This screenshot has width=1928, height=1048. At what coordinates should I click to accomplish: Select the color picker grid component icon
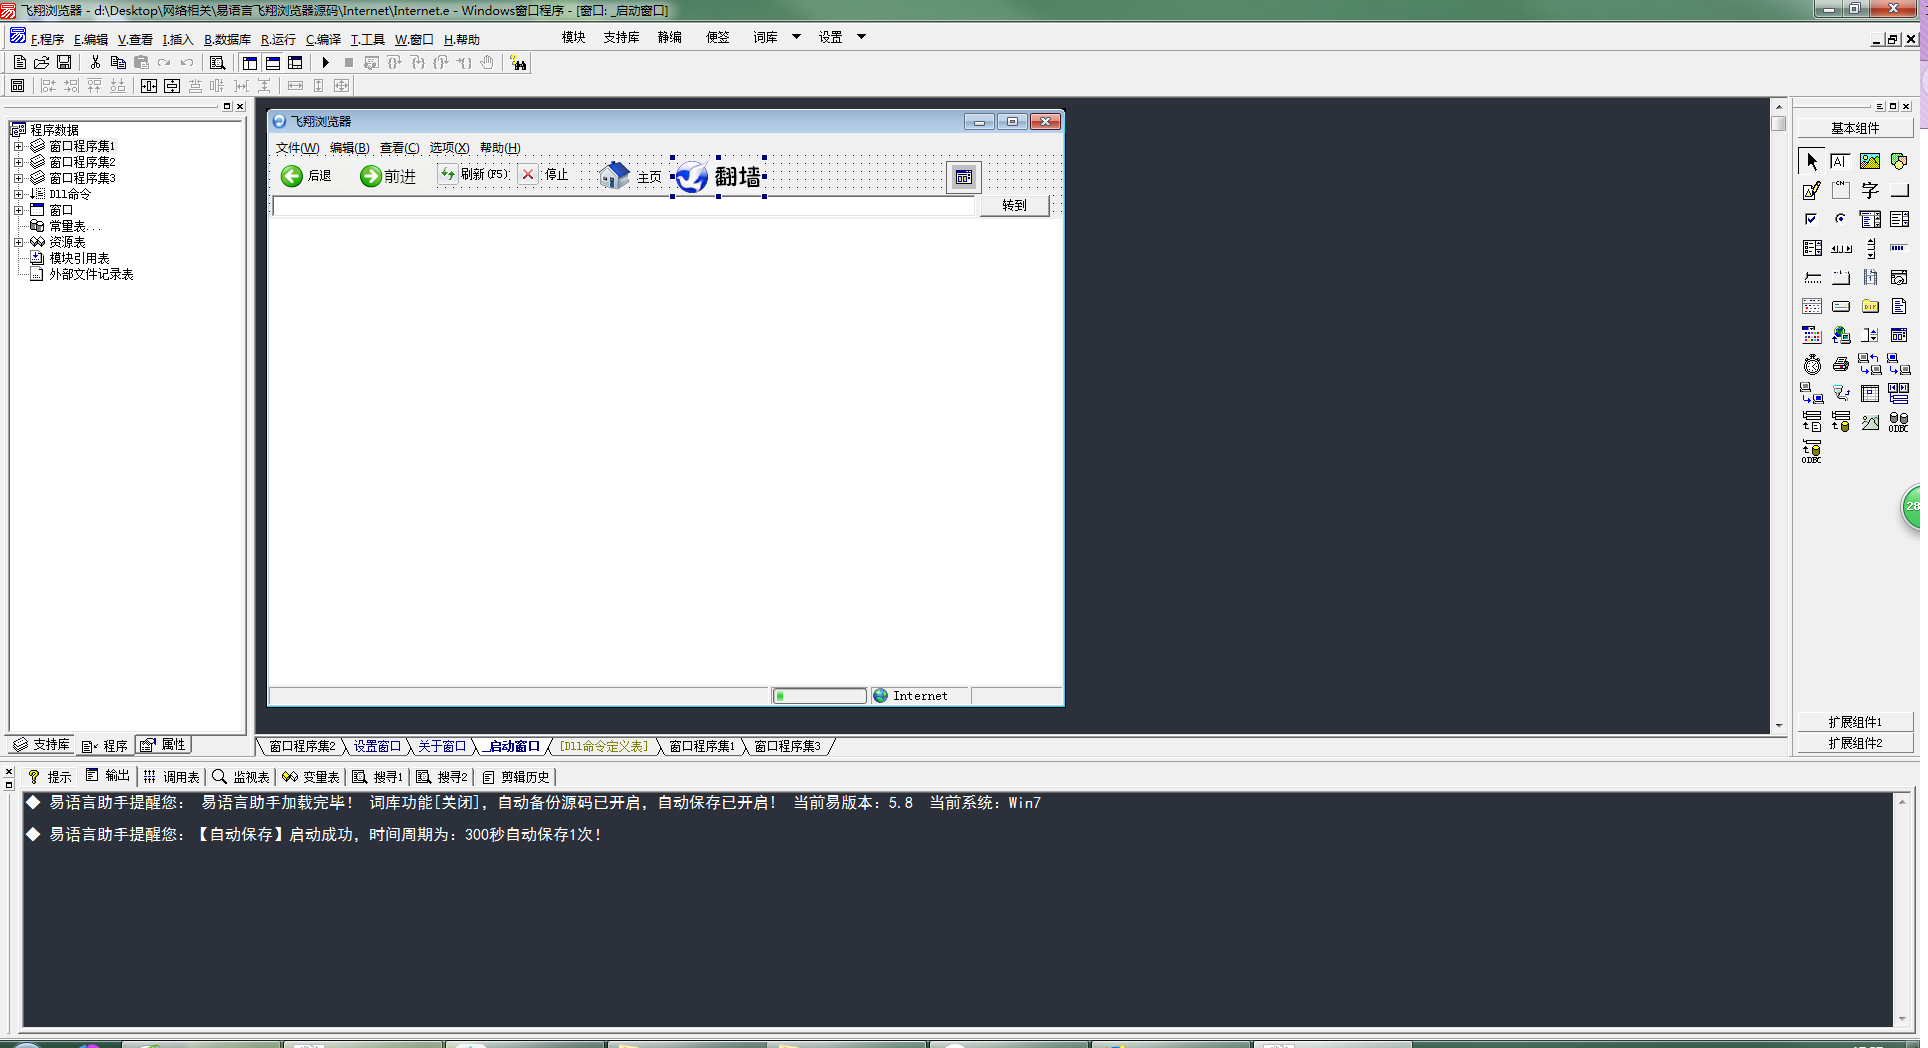1811,335
